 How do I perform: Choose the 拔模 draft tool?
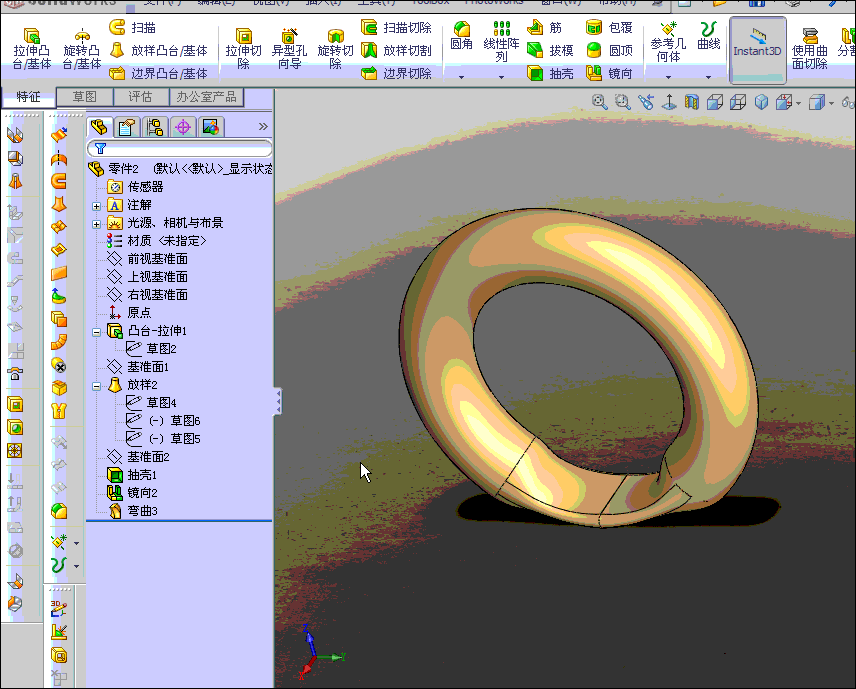pyautogui.click(x=550, y=50)
